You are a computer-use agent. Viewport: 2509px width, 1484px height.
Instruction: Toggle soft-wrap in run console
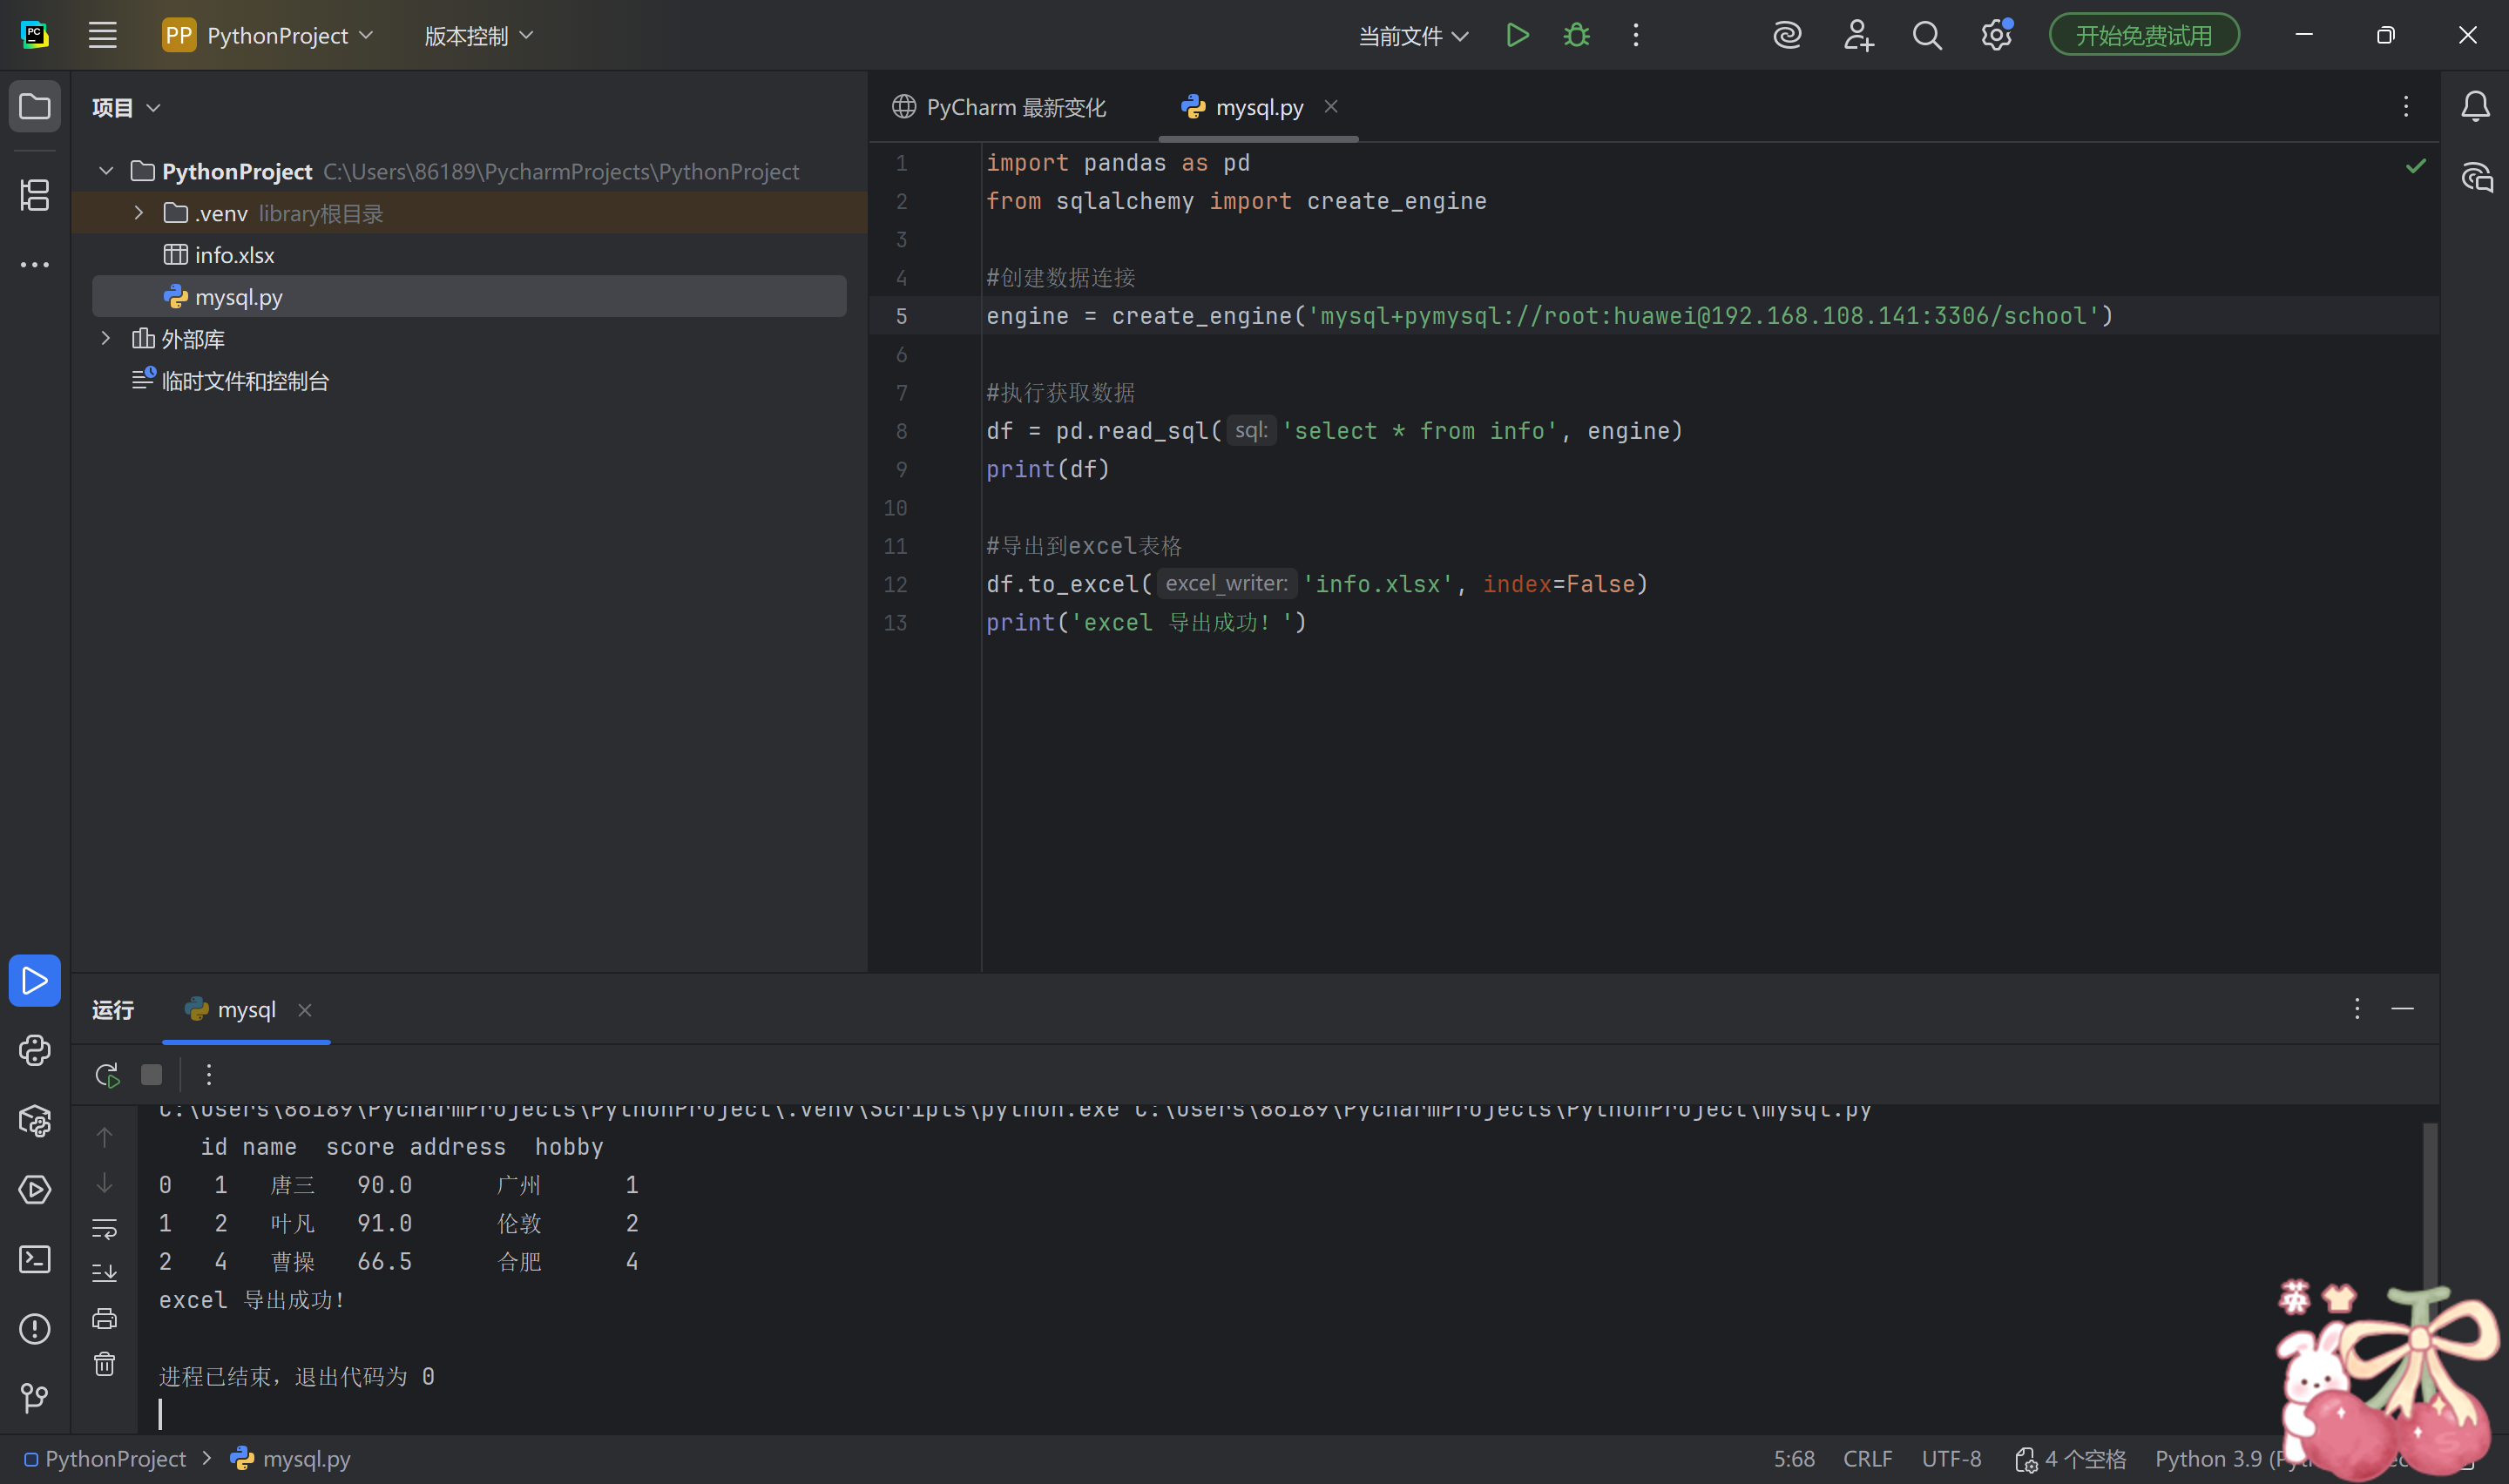(x=105, y=1228)
